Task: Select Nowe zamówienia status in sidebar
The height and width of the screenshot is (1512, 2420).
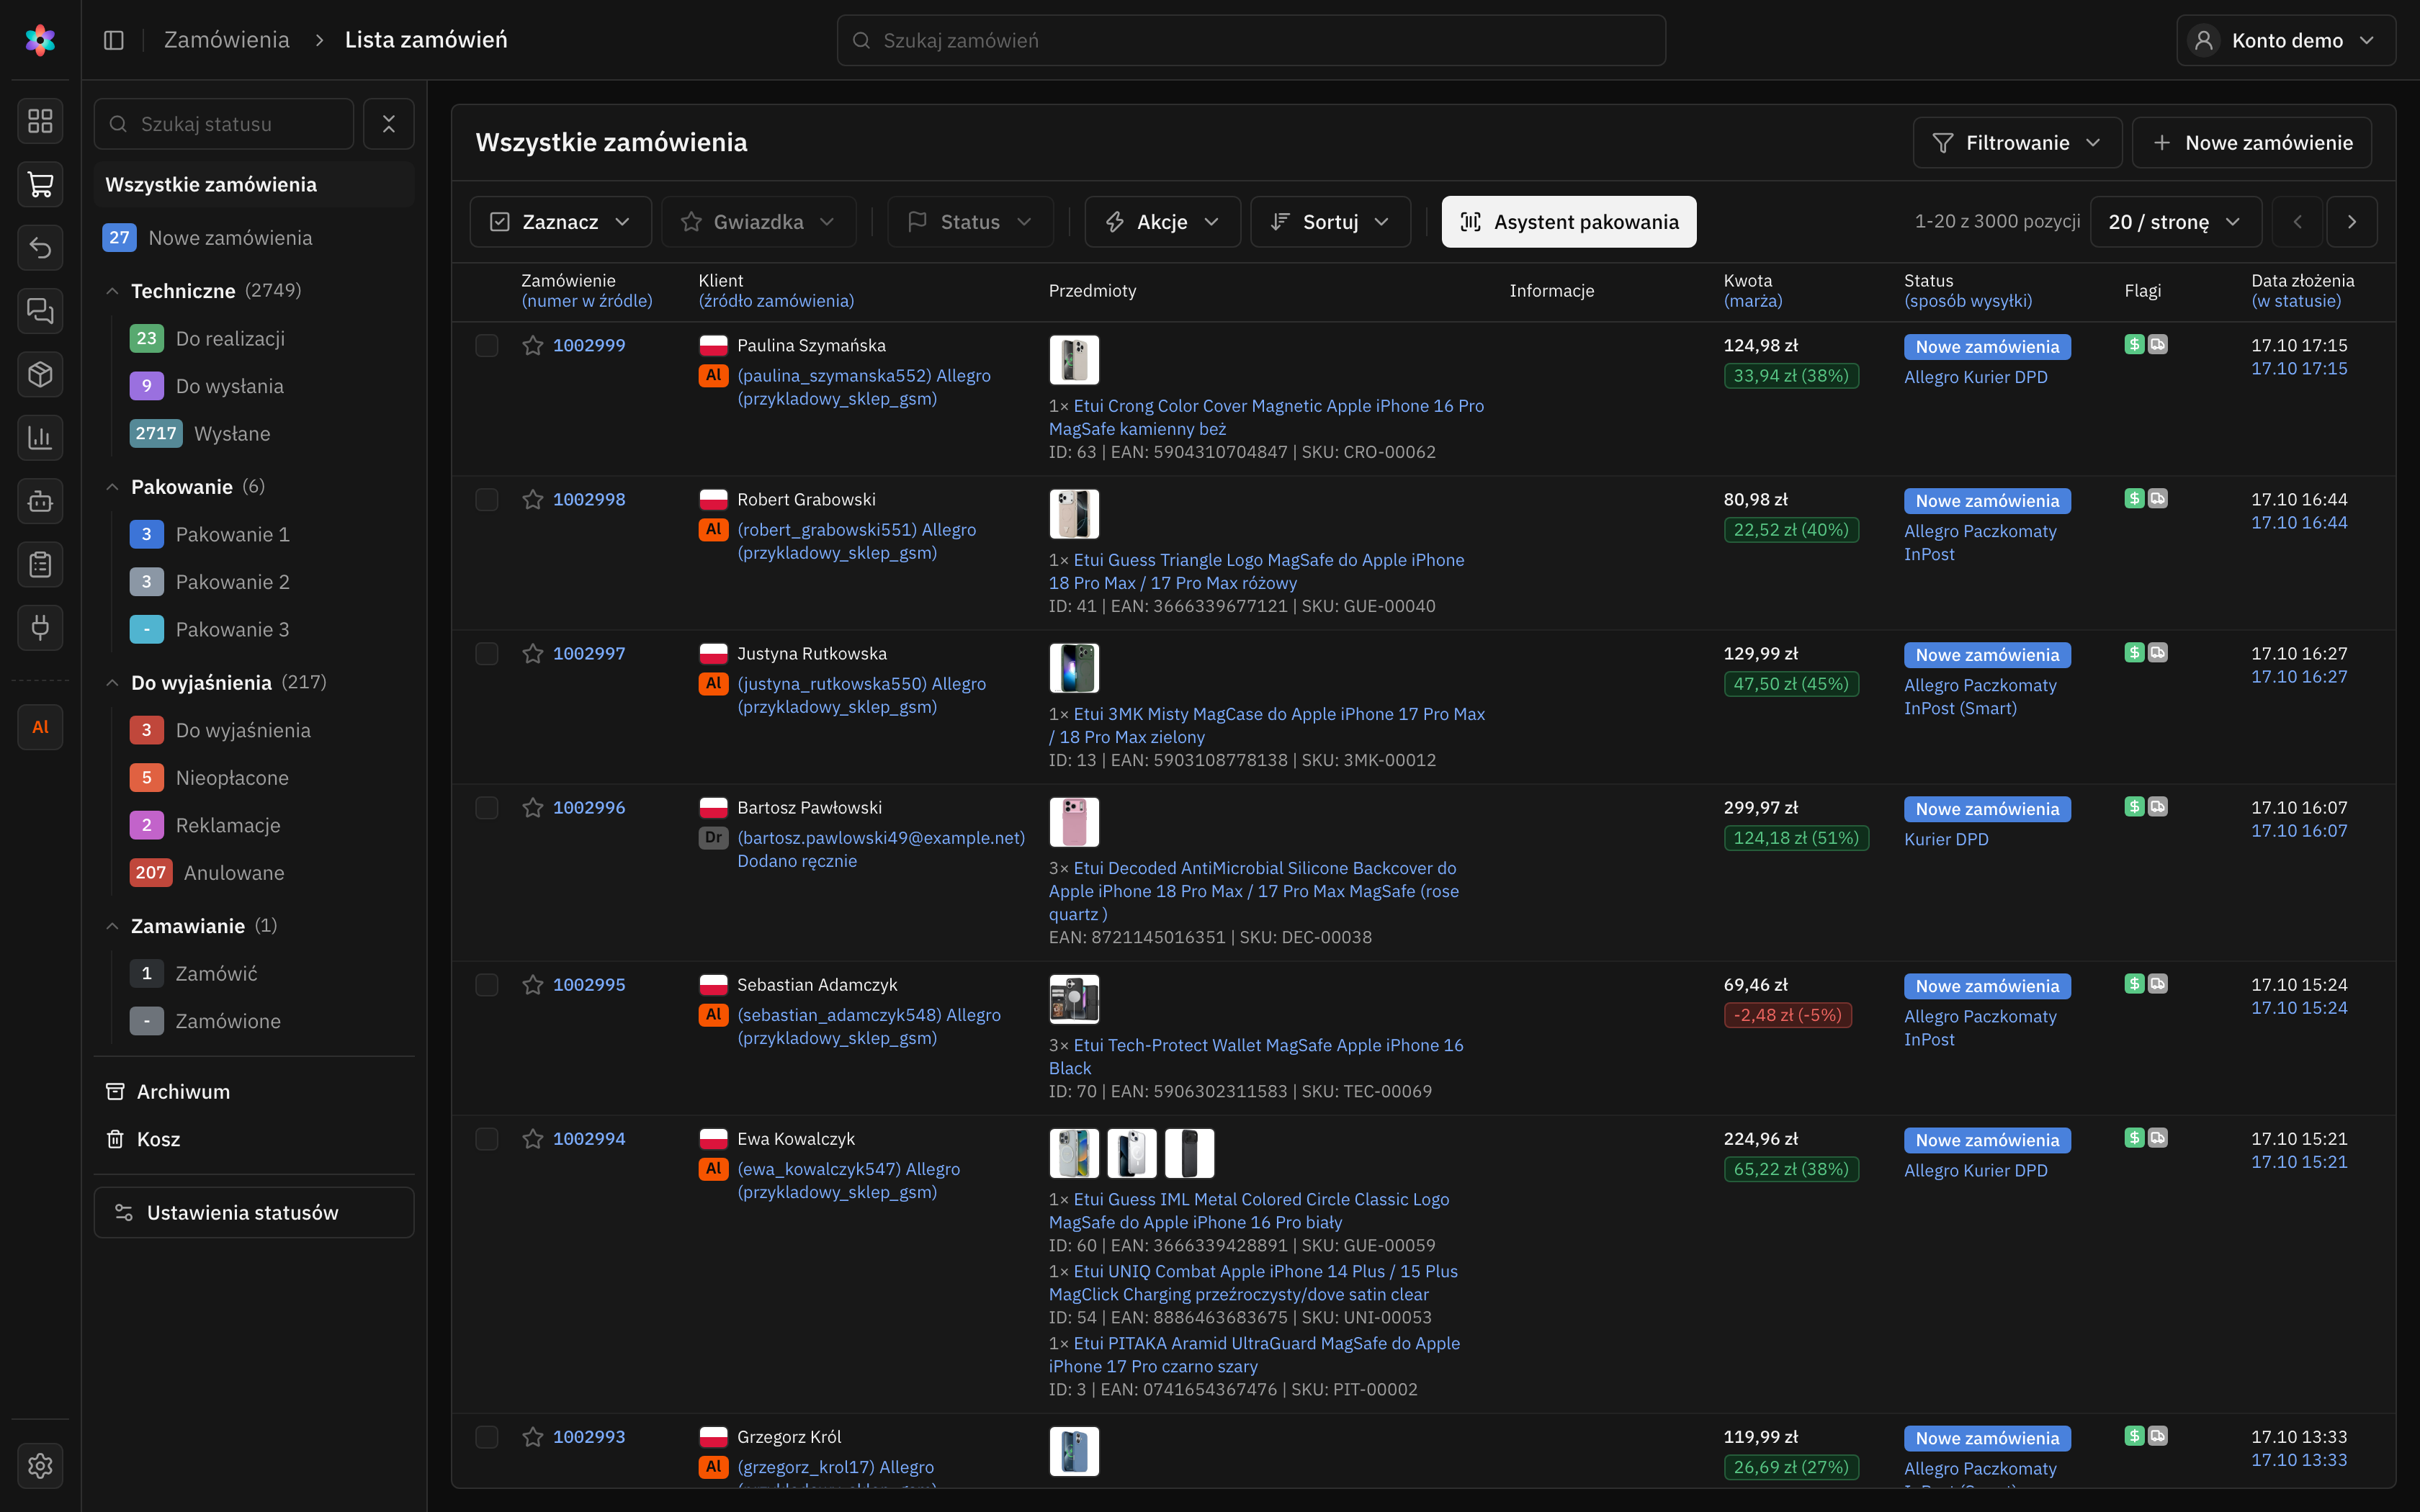Action: click(254, 238)
